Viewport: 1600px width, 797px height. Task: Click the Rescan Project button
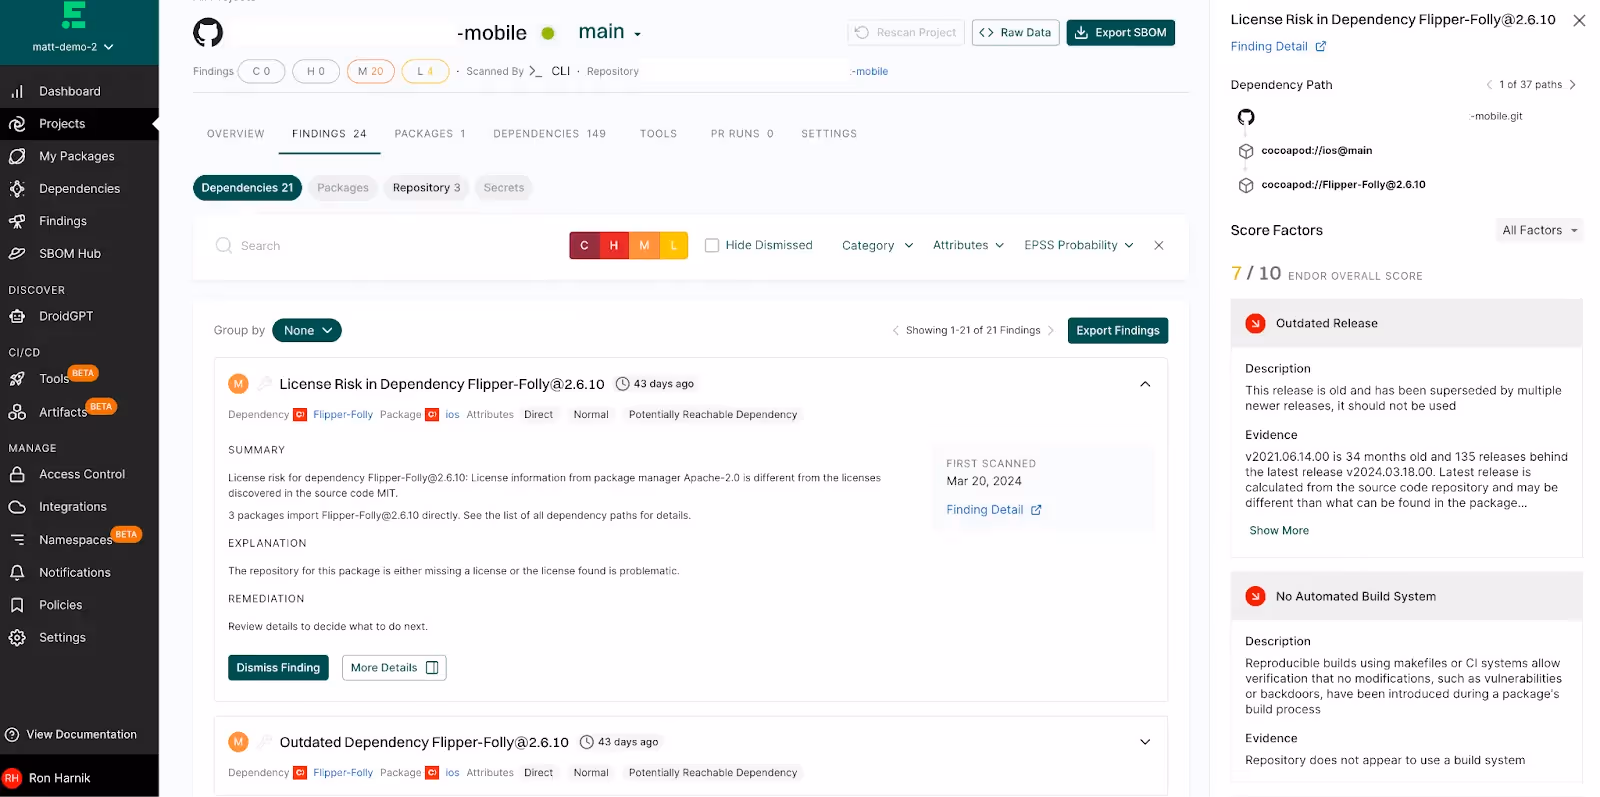[x=906, y=33]
